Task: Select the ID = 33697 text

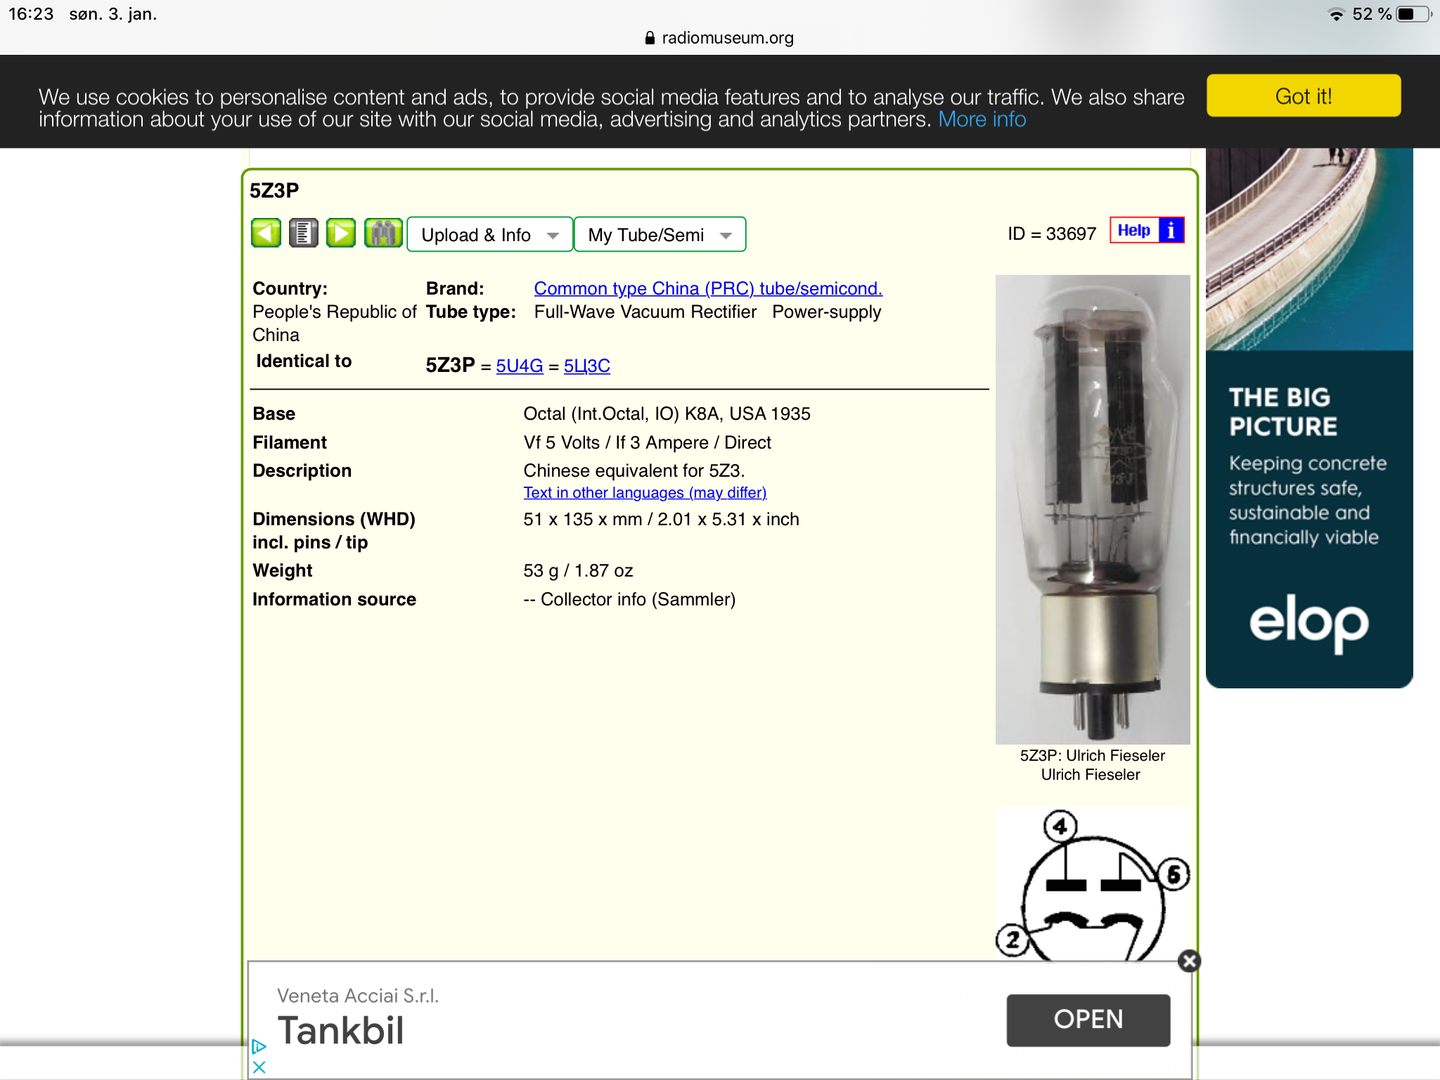Action: pos(1052,234)
